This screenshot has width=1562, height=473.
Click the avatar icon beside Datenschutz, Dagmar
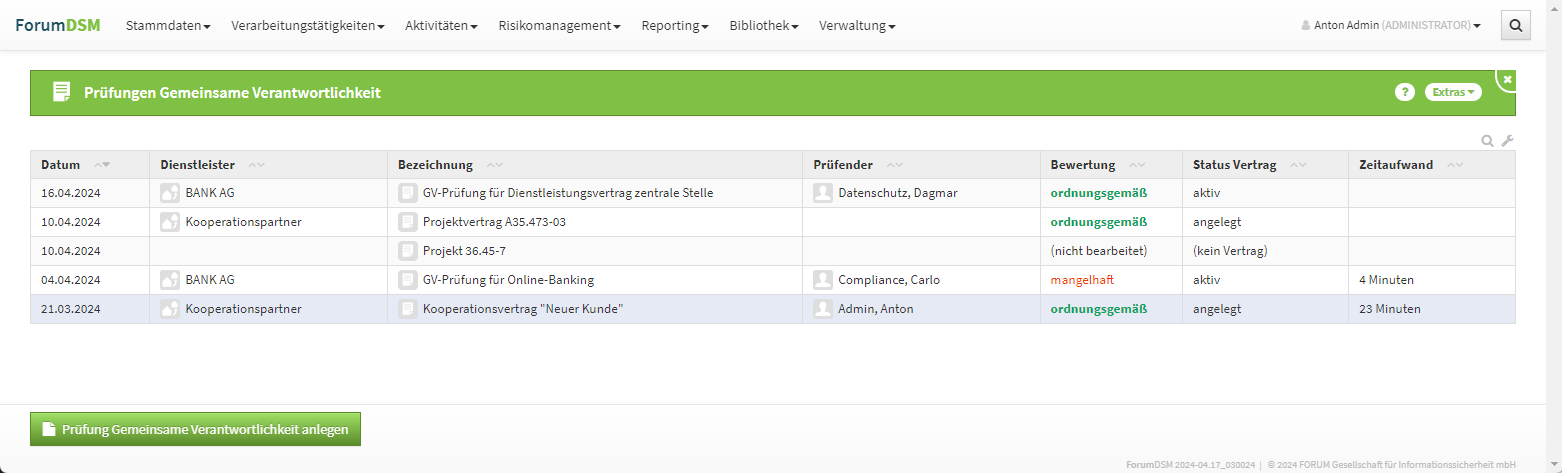point(823,193)
